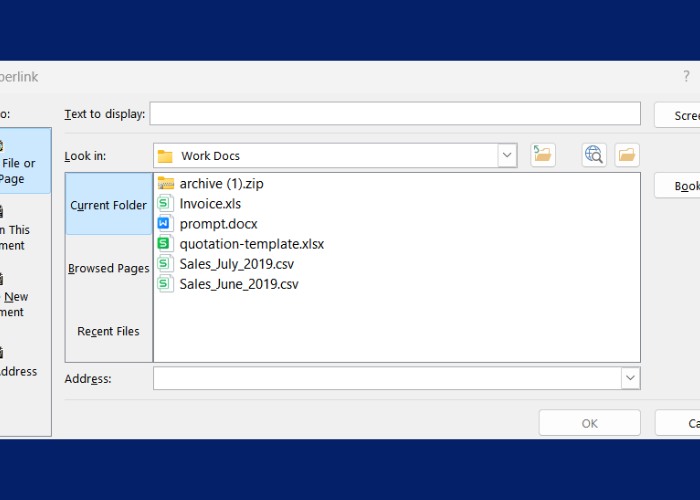Click the help question mark icon
The image size is (700, 500).
tap(686, 76)
